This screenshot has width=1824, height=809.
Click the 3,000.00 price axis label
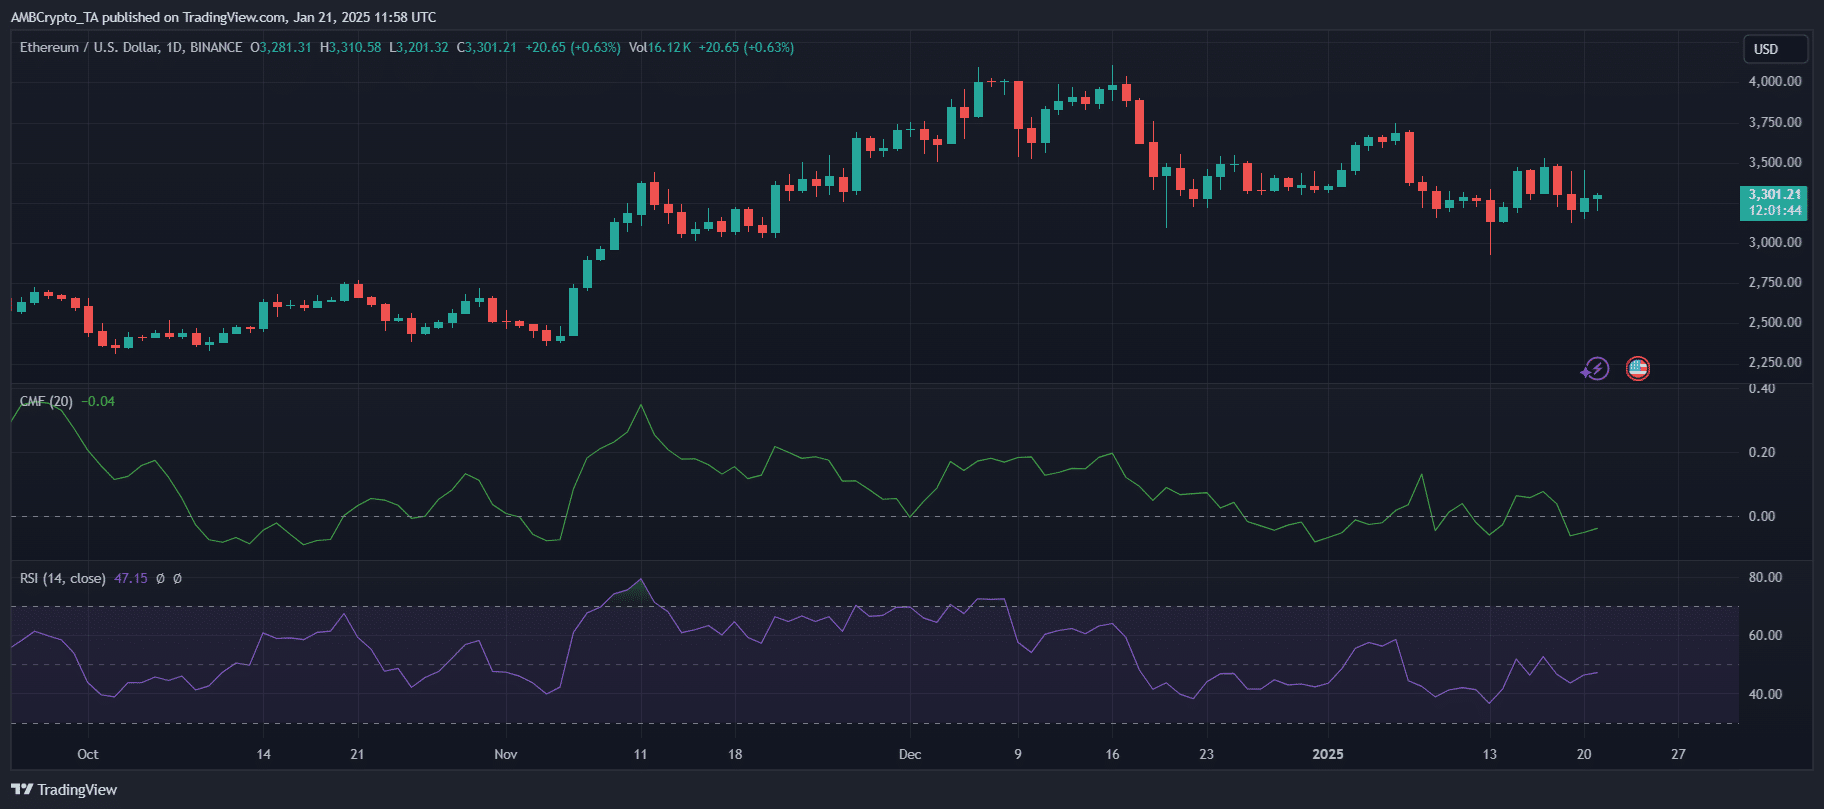[1775, 242]
